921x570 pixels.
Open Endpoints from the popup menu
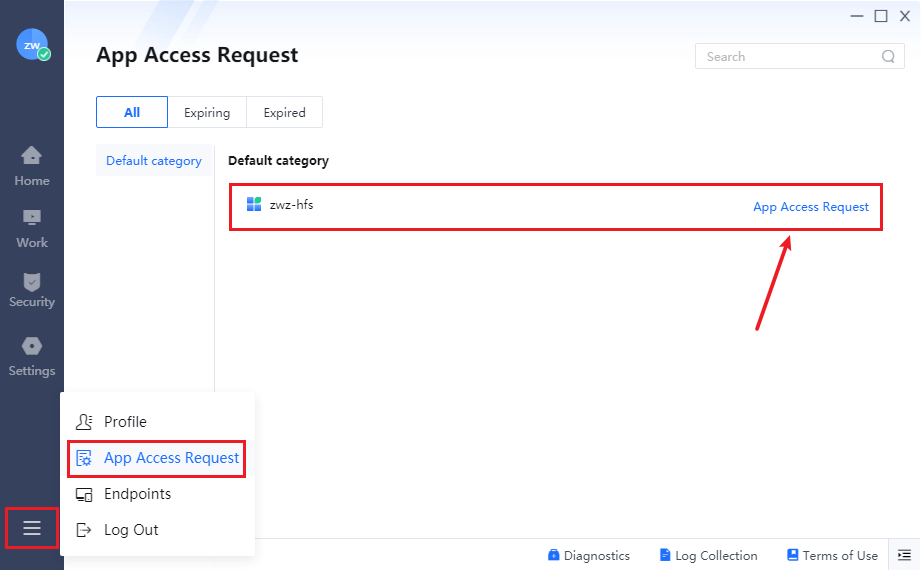[123, 494]
